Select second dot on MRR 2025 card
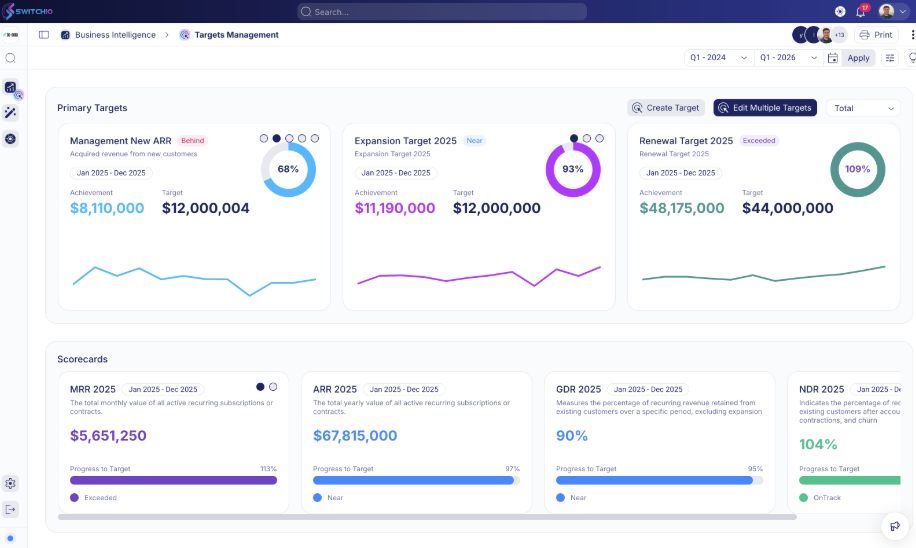 tap(273, 386)
